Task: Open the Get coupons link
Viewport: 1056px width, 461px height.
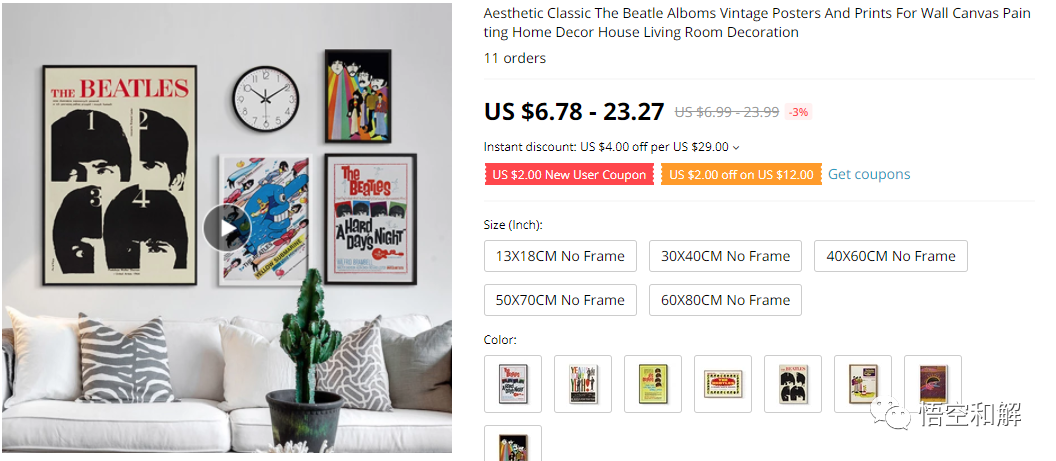Action: [869, 174]
